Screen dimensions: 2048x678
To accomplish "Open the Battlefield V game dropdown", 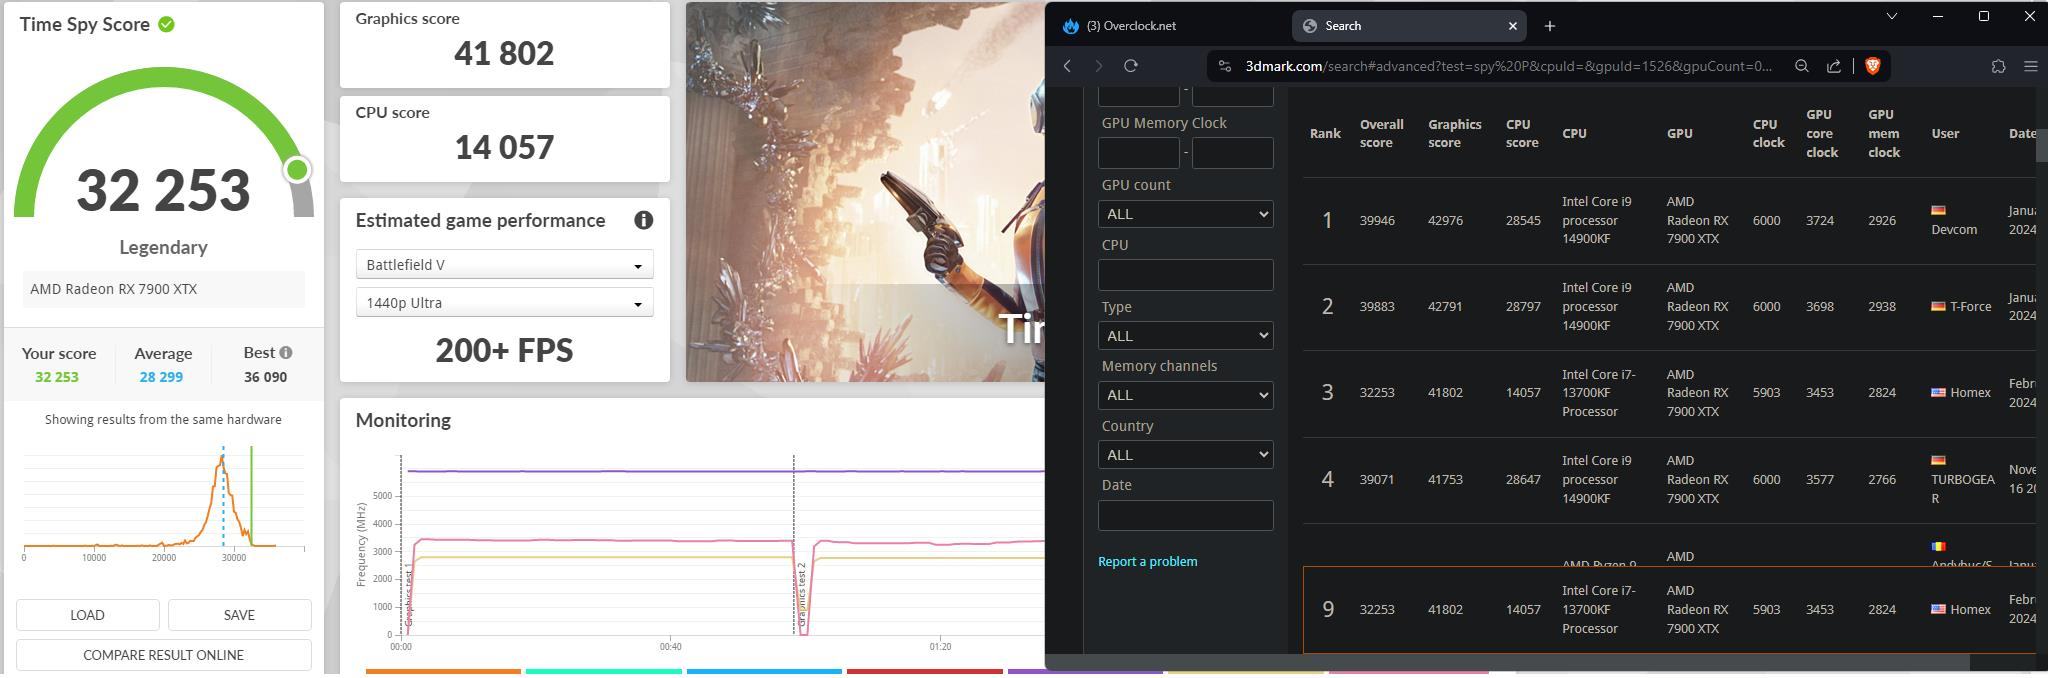I will 504,265.
